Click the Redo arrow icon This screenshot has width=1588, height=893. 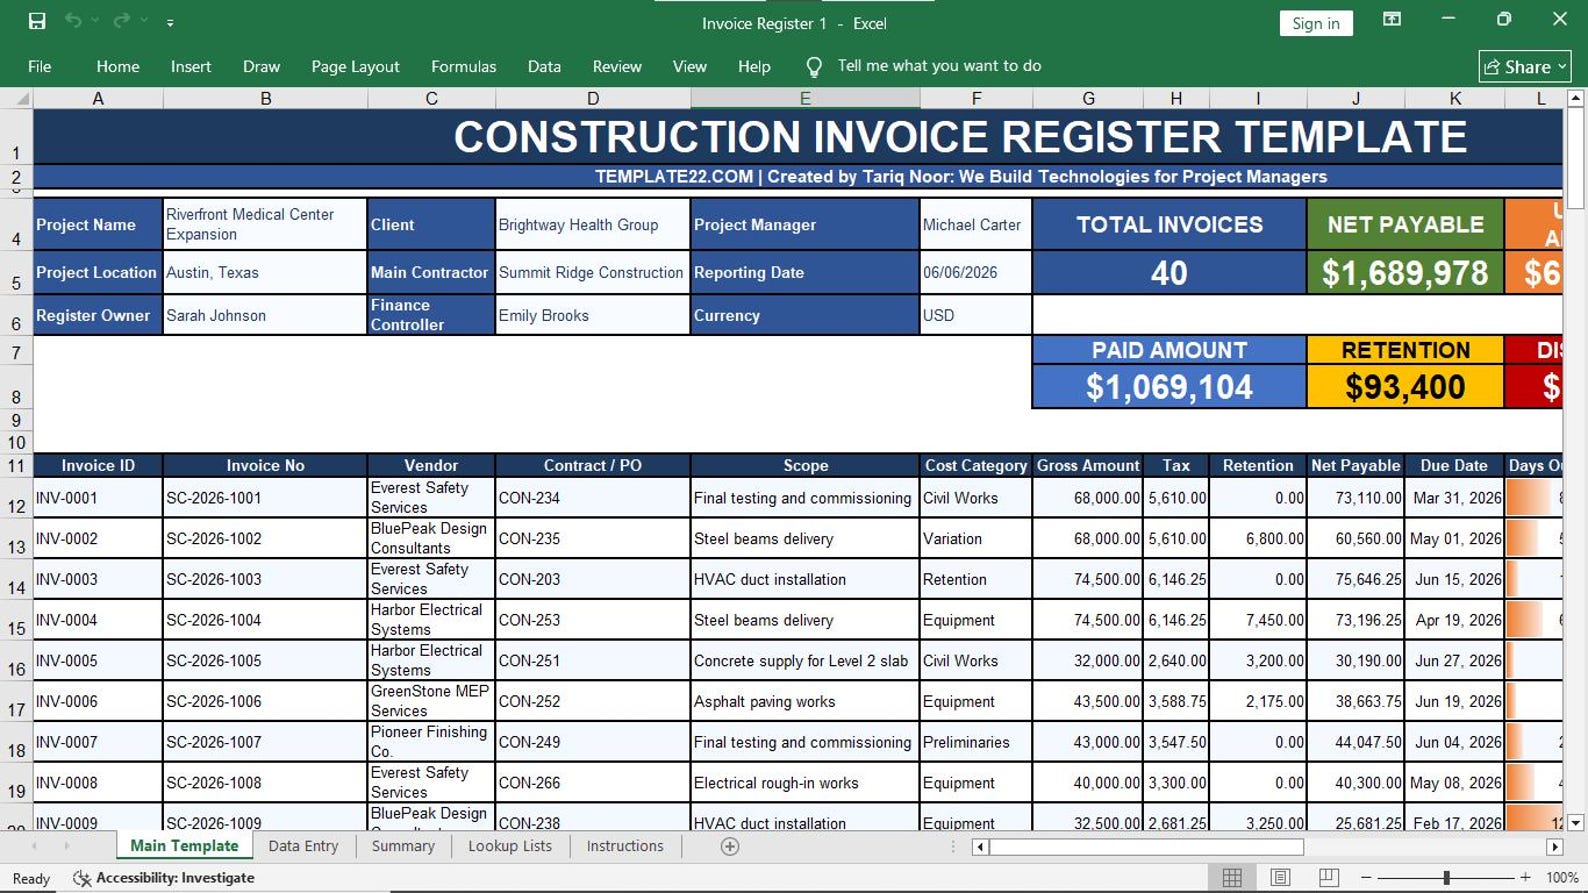[122, 21]
